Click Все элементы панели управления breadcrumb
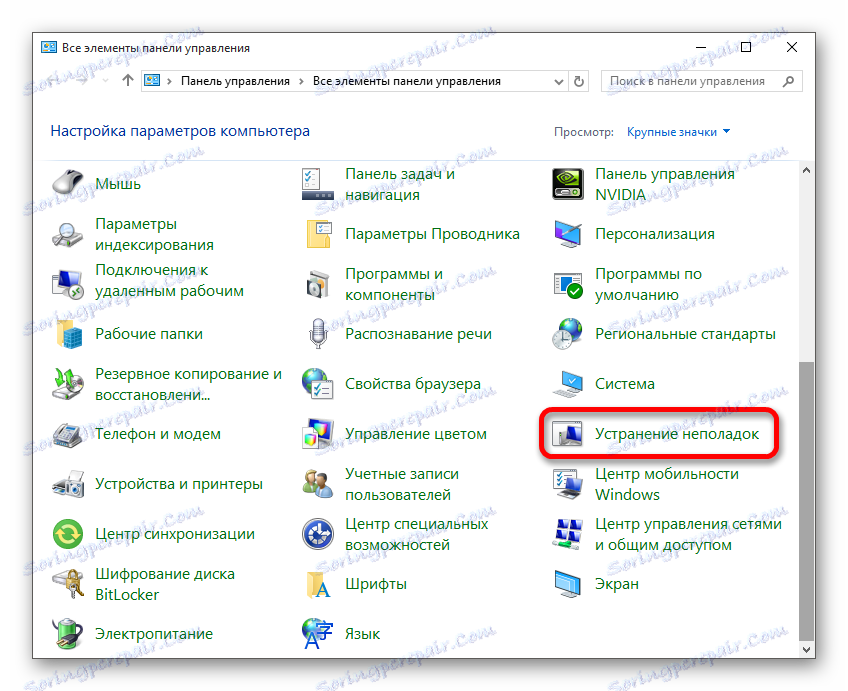The height and width of the screenshot is (691, 848). [407, 81]
